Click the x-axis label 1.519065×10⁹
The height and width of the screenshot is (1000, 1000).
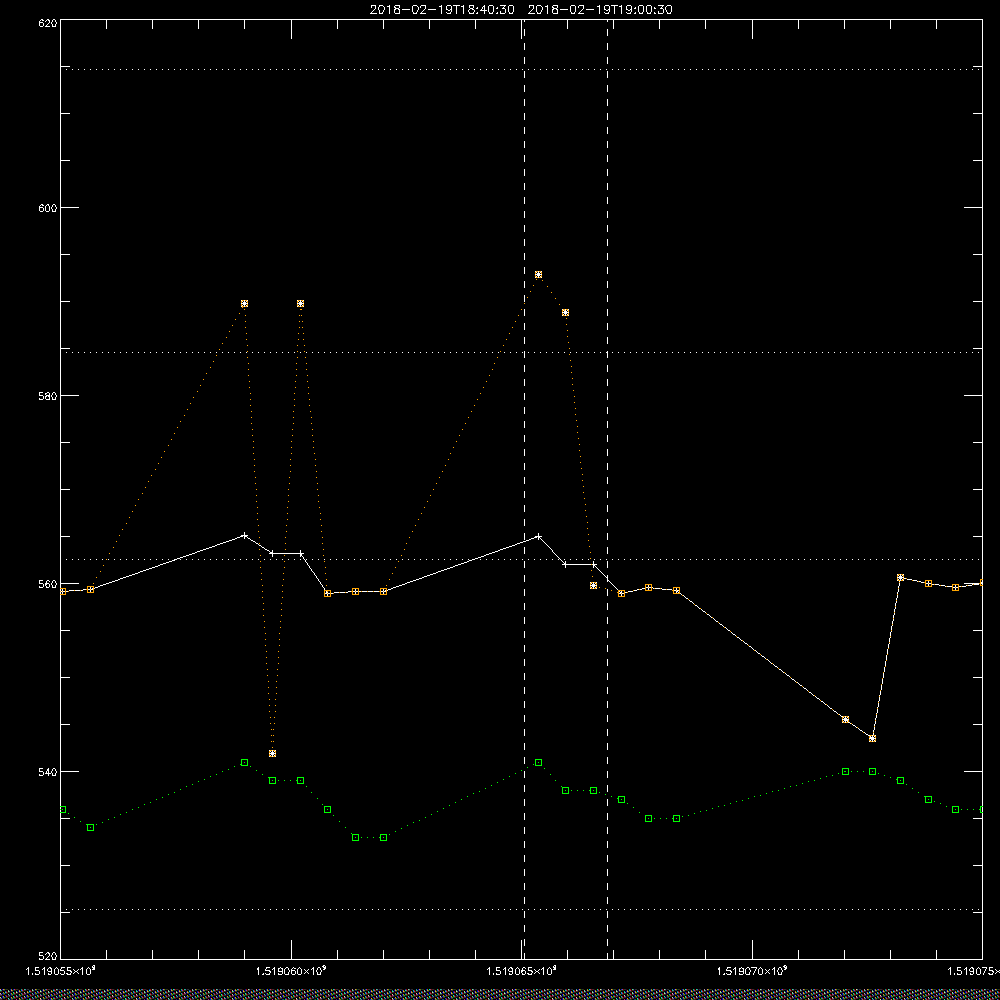(x=522, y=971)
